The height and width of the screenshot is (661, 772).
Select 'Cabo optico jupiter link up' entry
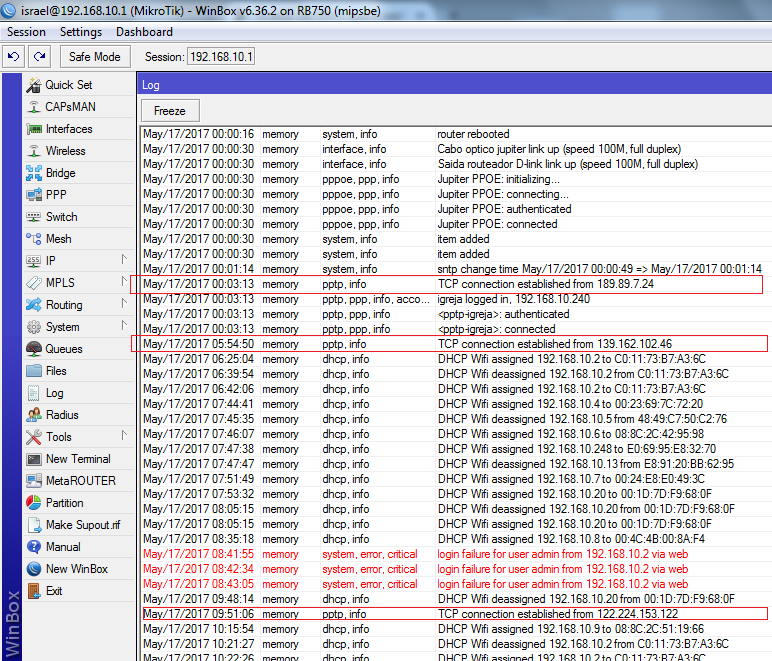tap(456, 149)
